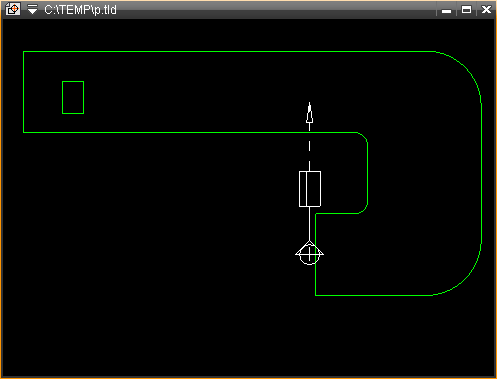Open the title bar dropdown arrow menu
This screenshot has width=497, height=379.
pyautogui.click(x=32, y=9)
